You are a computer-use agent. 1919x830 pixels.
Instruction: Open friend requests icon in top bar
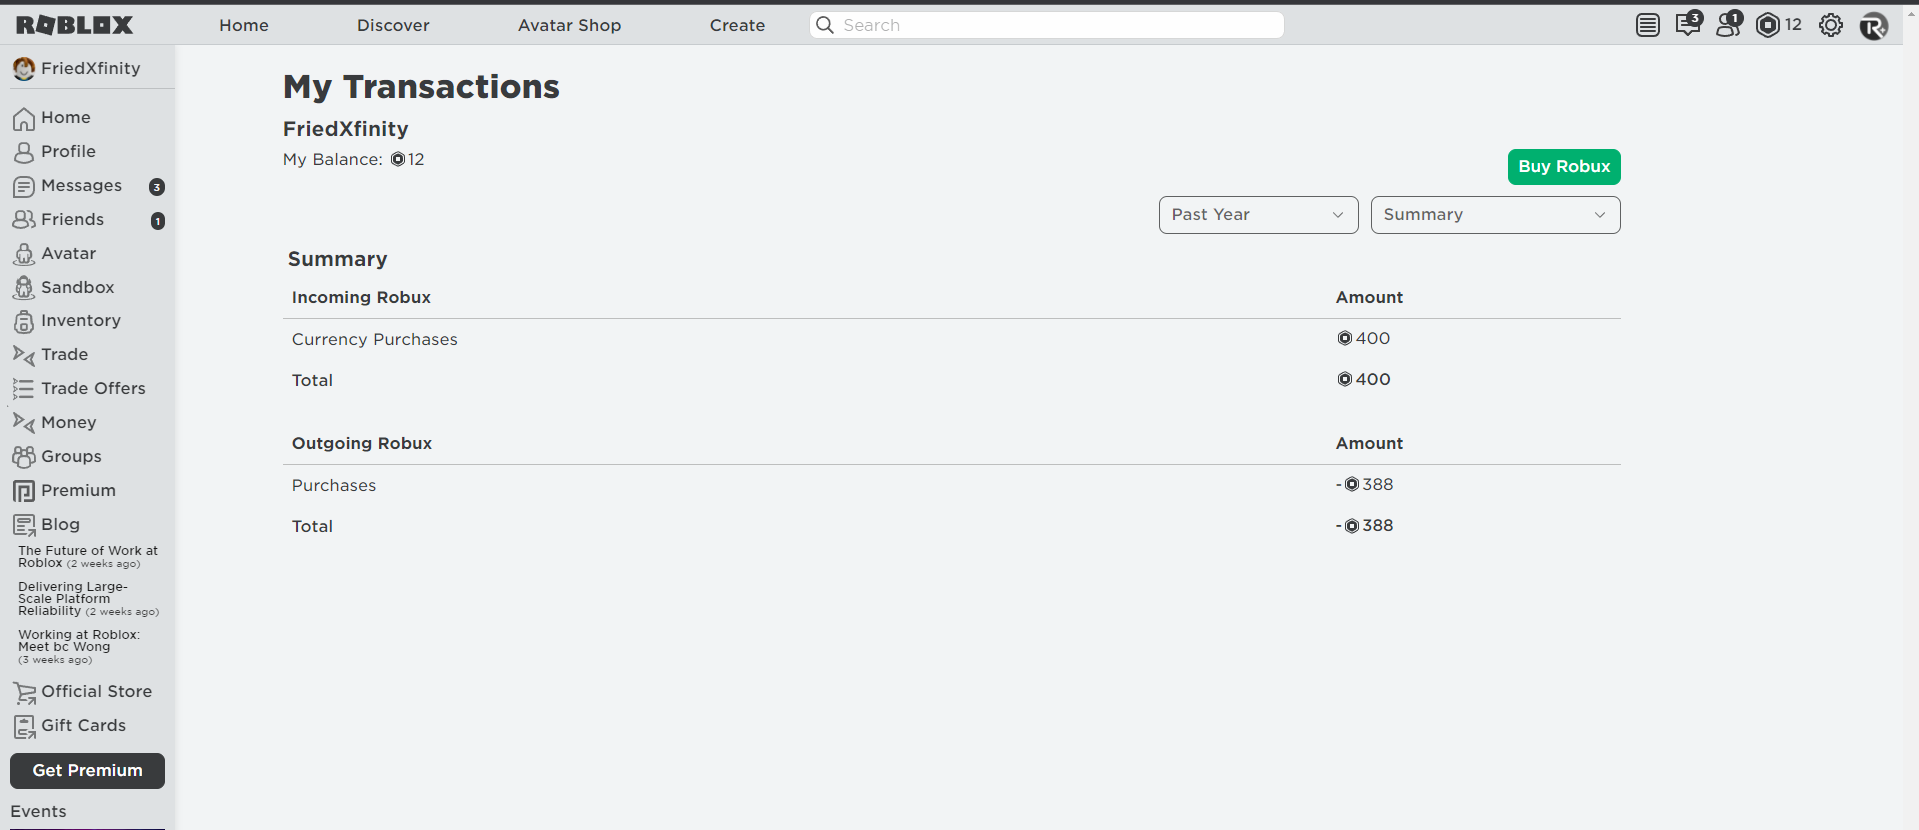coord(1729,24)
